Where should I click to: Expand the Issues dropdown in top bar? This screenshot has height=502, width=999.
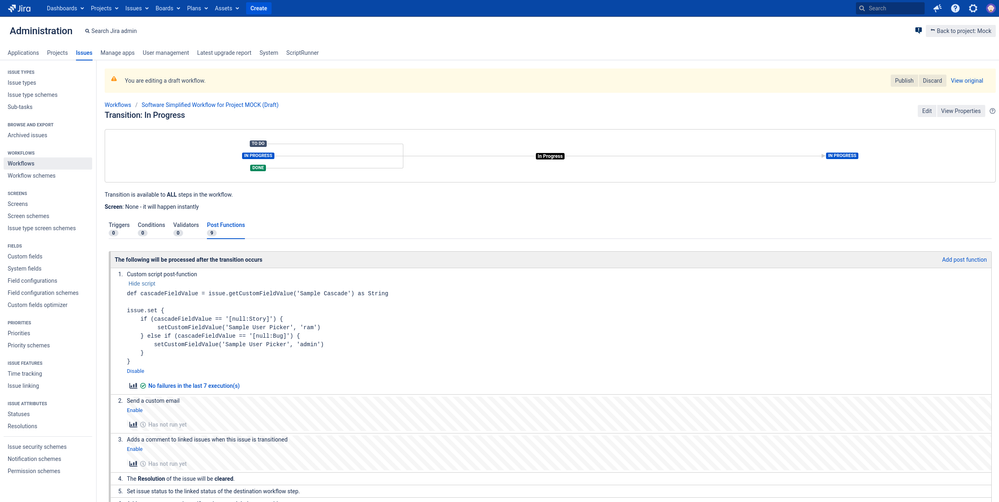(137, 8)
